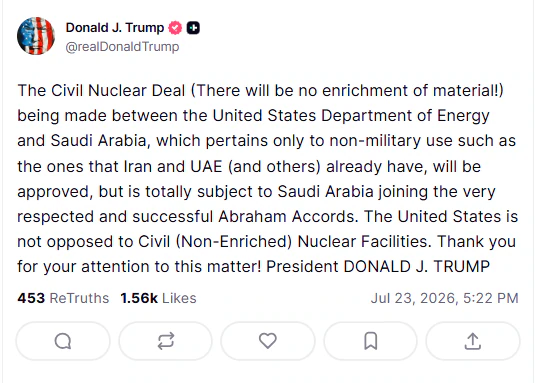
Task: Click 'Thank you' at the line end
Action: click(x=477, y=242)
